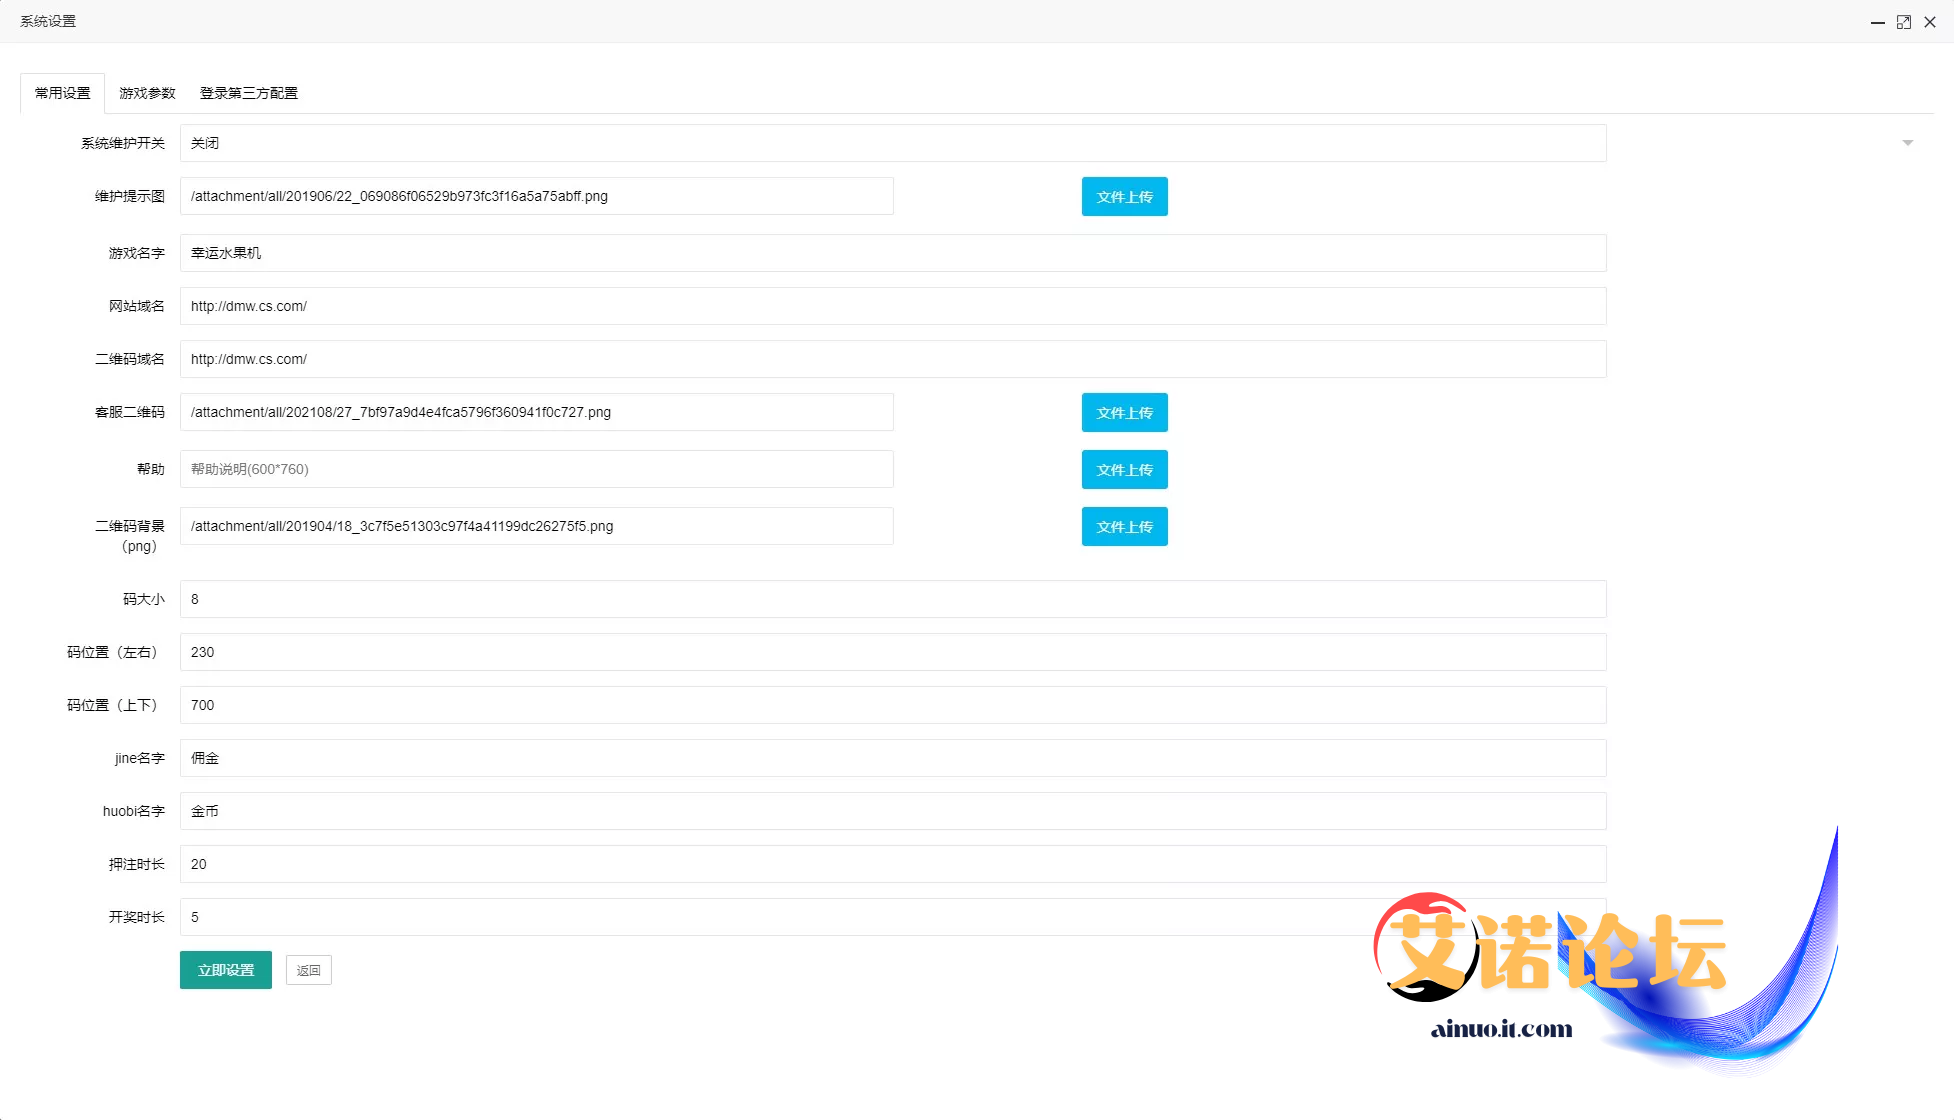The width and height of the screenshot is (1954, 1120).
Task: Open the 系统维护开关 dropdown showing 关闭
Action: 893,143
